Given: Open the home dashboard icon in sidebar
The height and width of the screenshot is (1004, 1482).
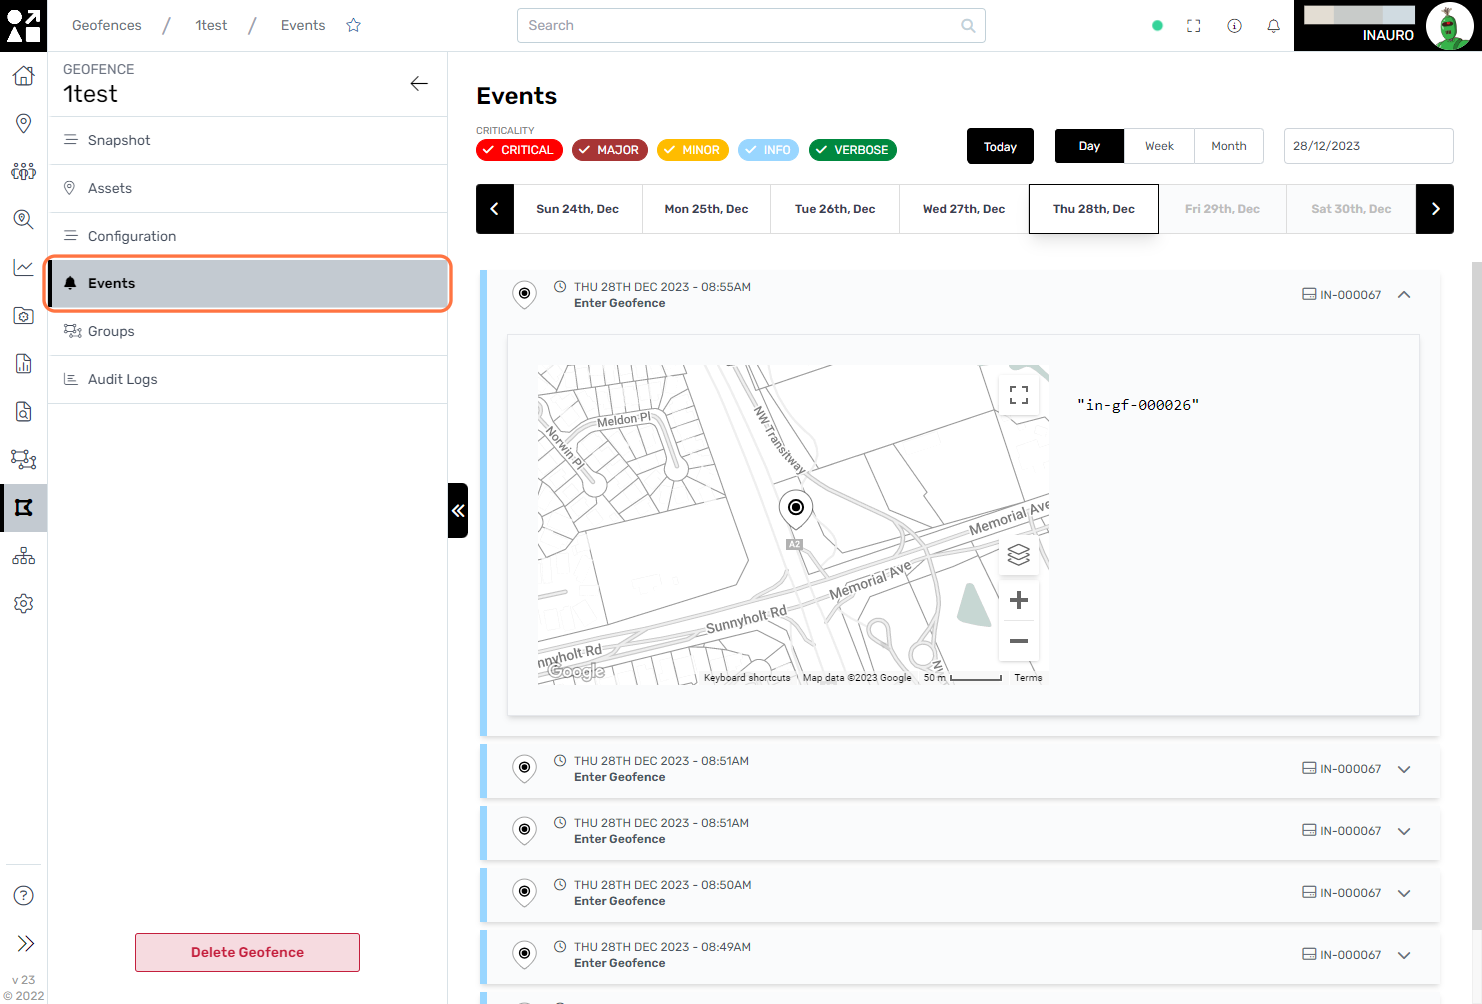Looking at the screenshot, I should click(23, 76).
